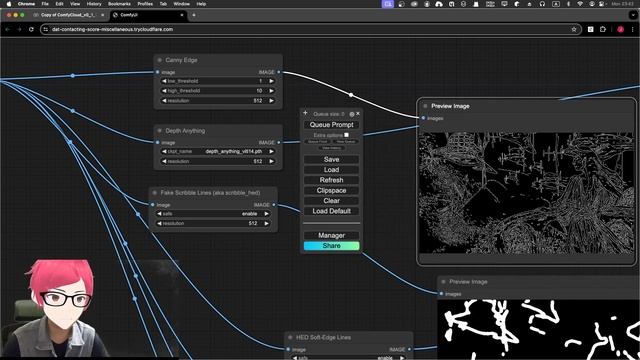Click upper Preview Image images input socket
The width and height of the screenshot is (640, 360).
pyautogui.click(x=423, y=118)
